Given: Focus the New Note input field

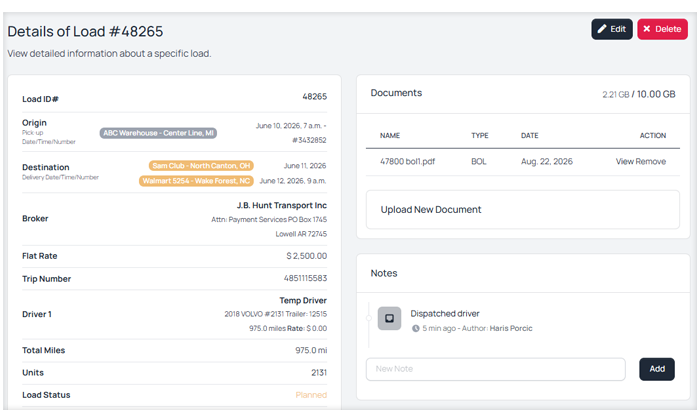Looking at the screenshot, I should pyautogui.click(x=496, y=369).
